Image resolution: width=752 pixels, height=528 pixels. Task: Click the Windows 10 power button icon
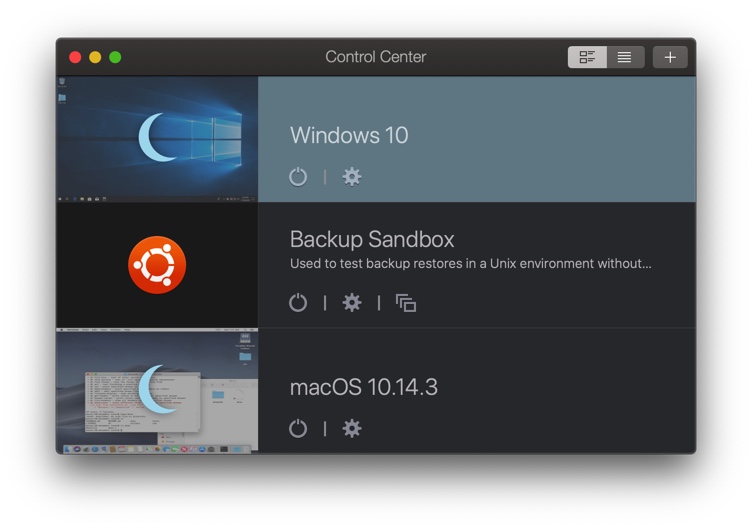coord(298,177)
